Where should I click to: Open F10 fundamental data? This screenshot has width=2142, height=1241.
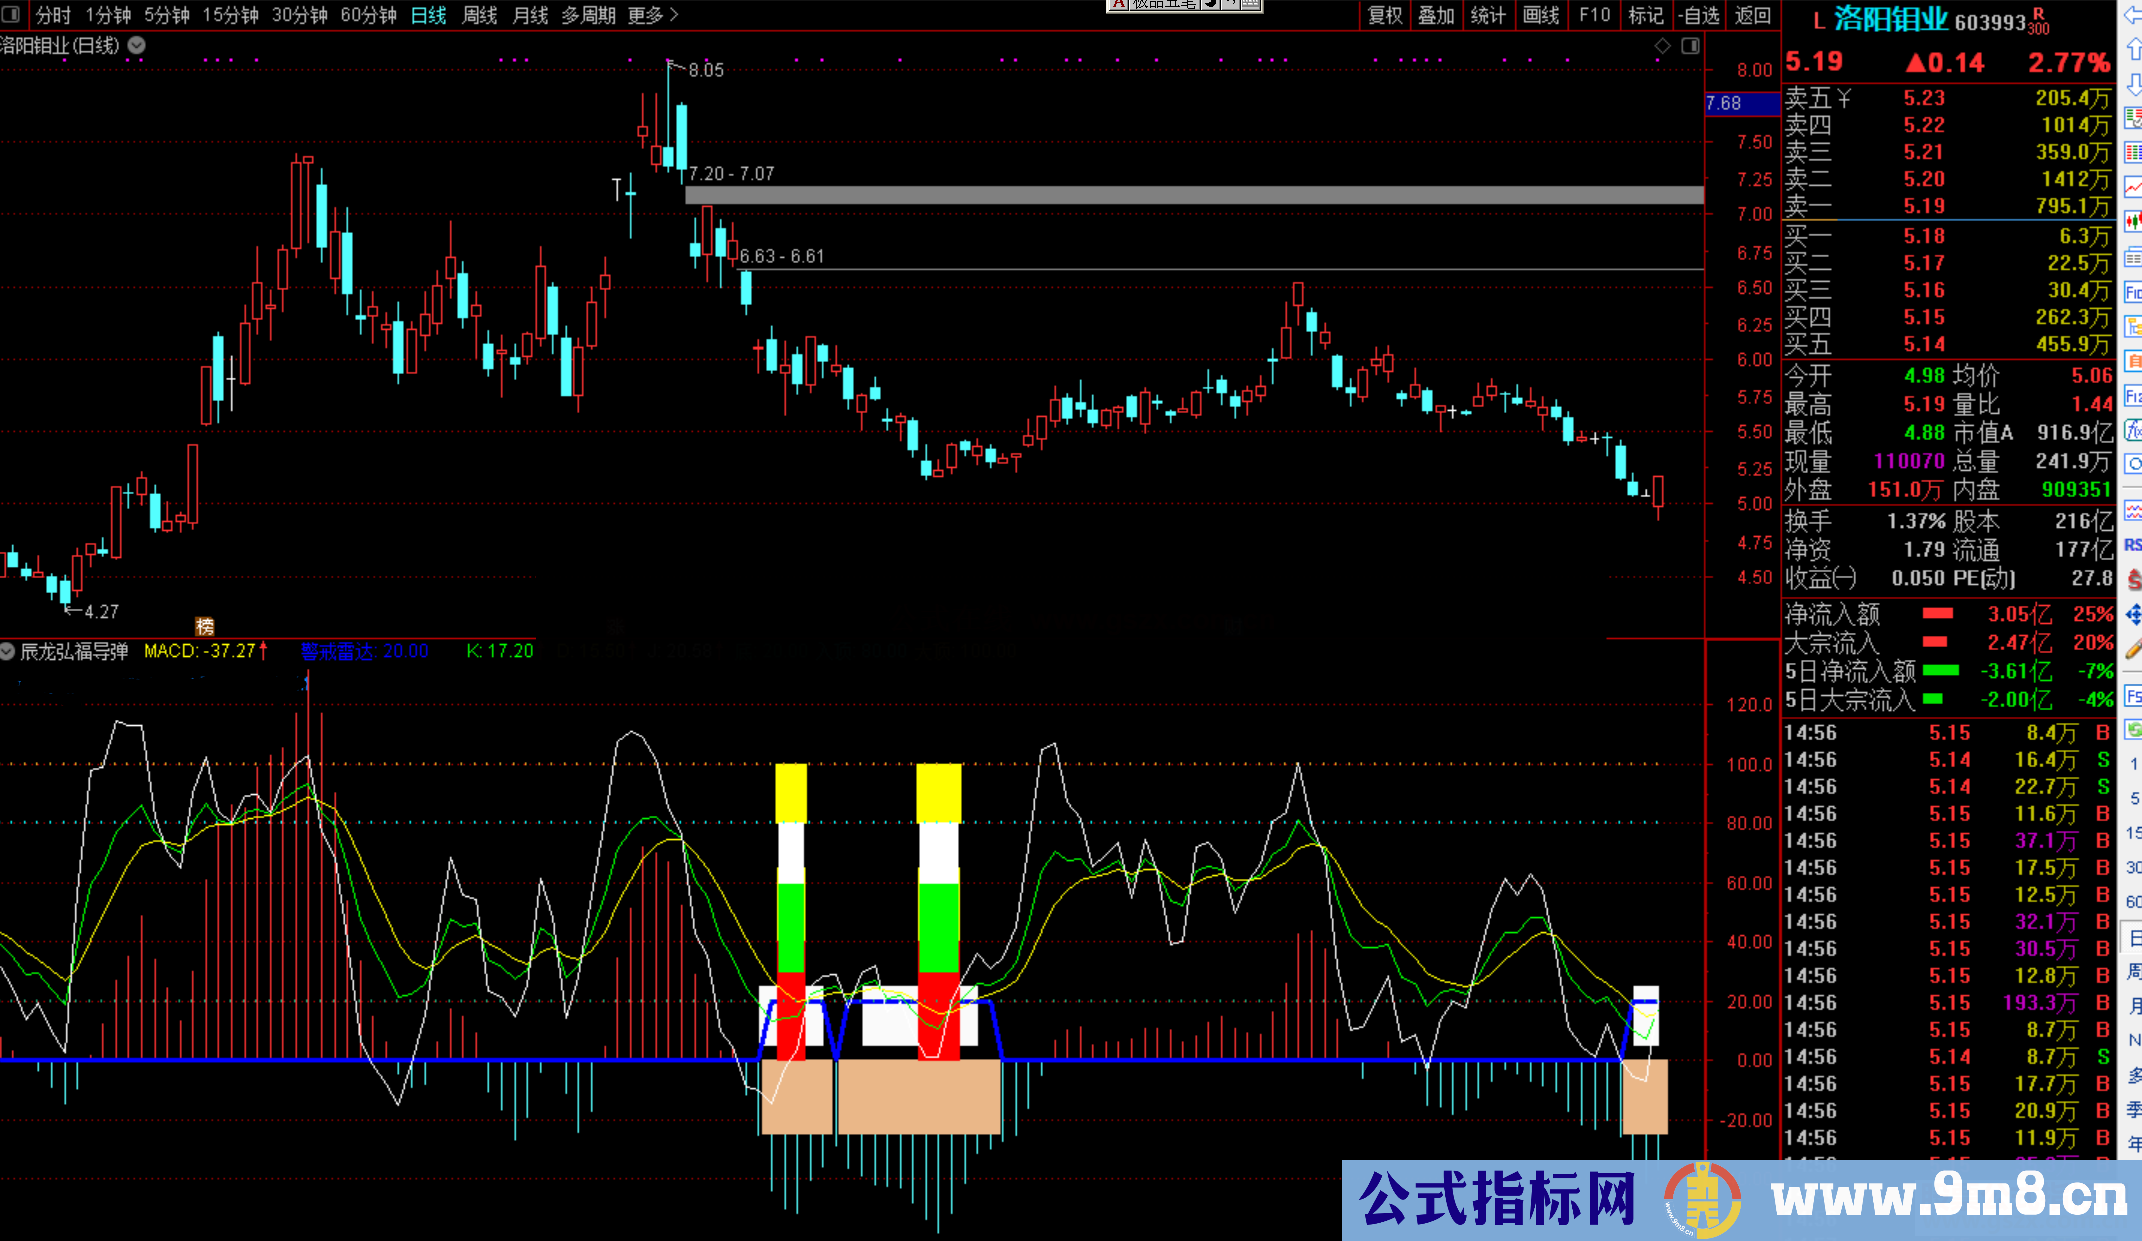[x=1593, y=15]
